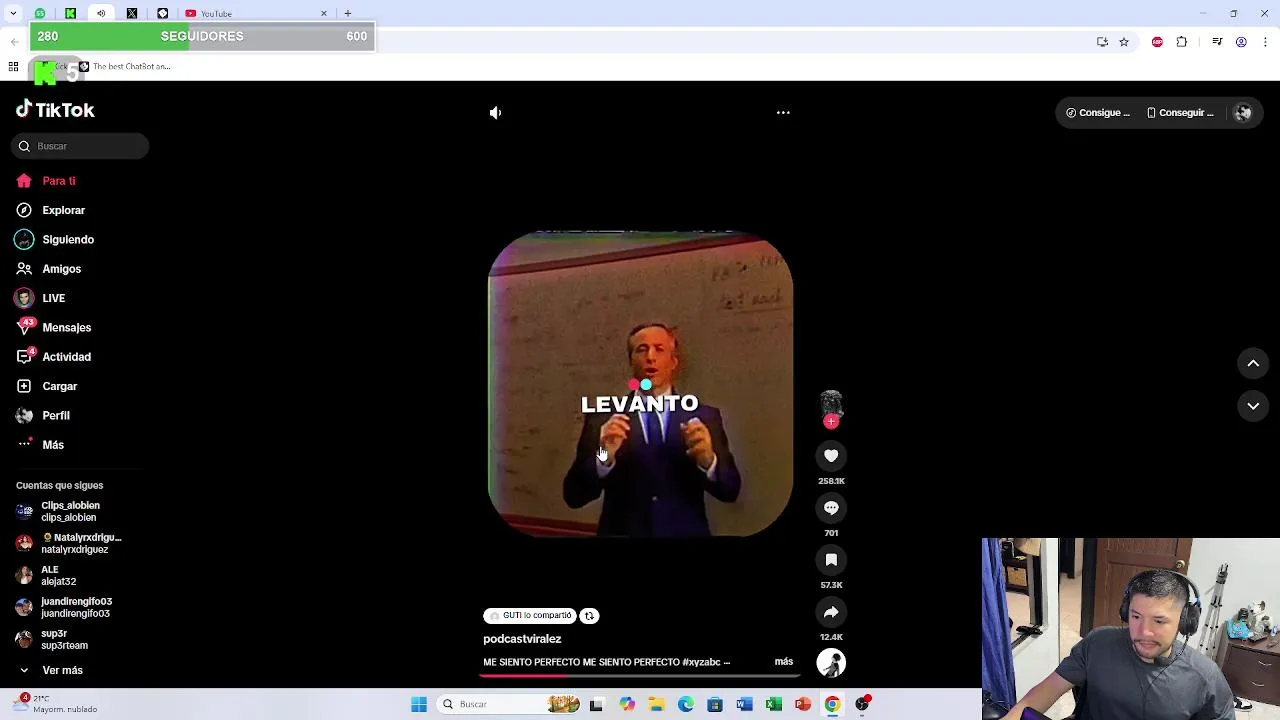Open the Siguiendo feed
Image resolution: width=1280 pixels, height=720 pixels.
55,239
